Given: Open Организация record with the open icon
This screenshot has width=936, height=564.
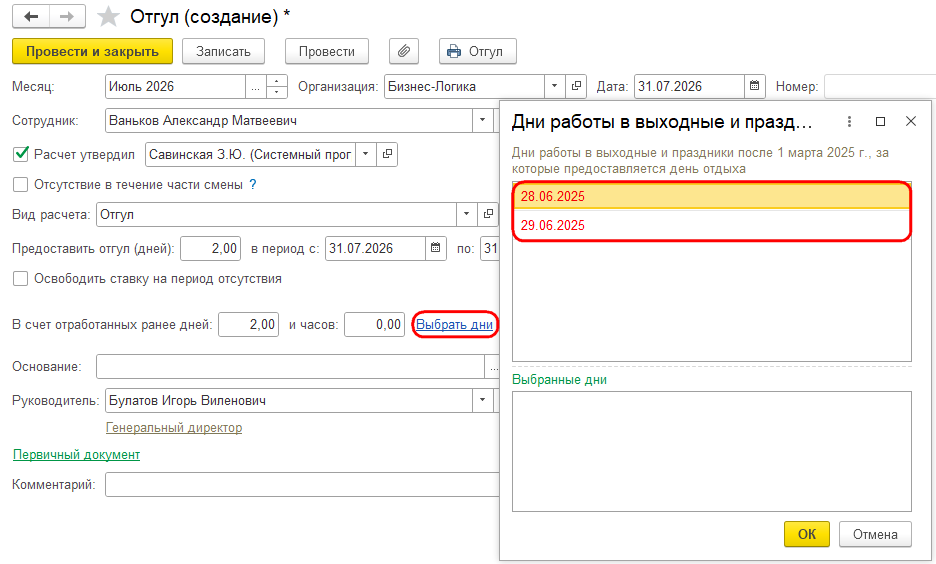Looking at the screenshot, I should coord(576,86).
